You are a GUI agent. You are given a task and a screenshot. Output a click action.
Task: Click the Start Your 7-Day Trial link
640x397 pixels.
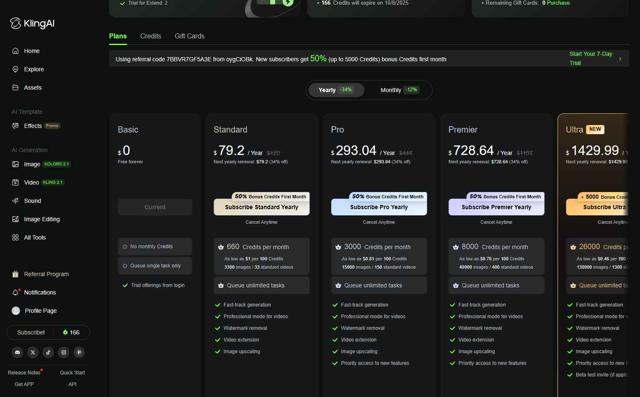pyautogui.click(x=591, y=59)
